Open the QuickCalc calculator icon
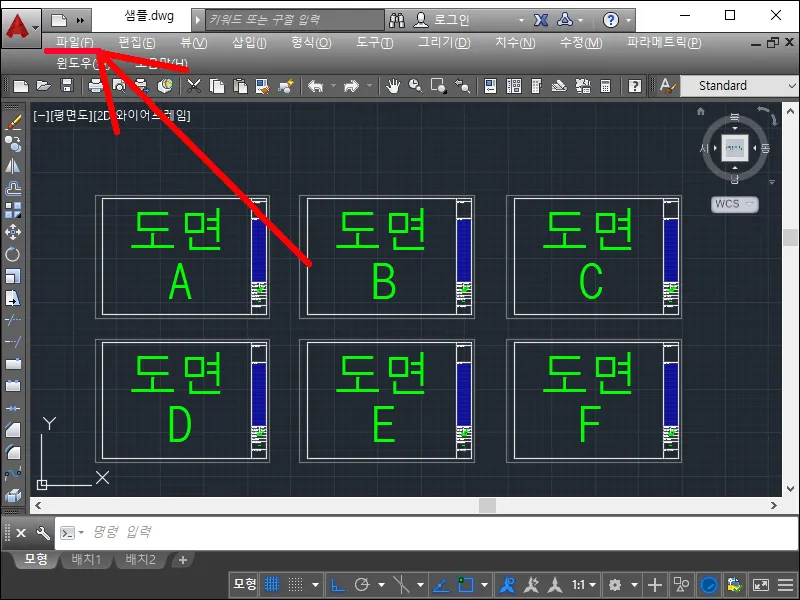 click(x=606, y=86)
